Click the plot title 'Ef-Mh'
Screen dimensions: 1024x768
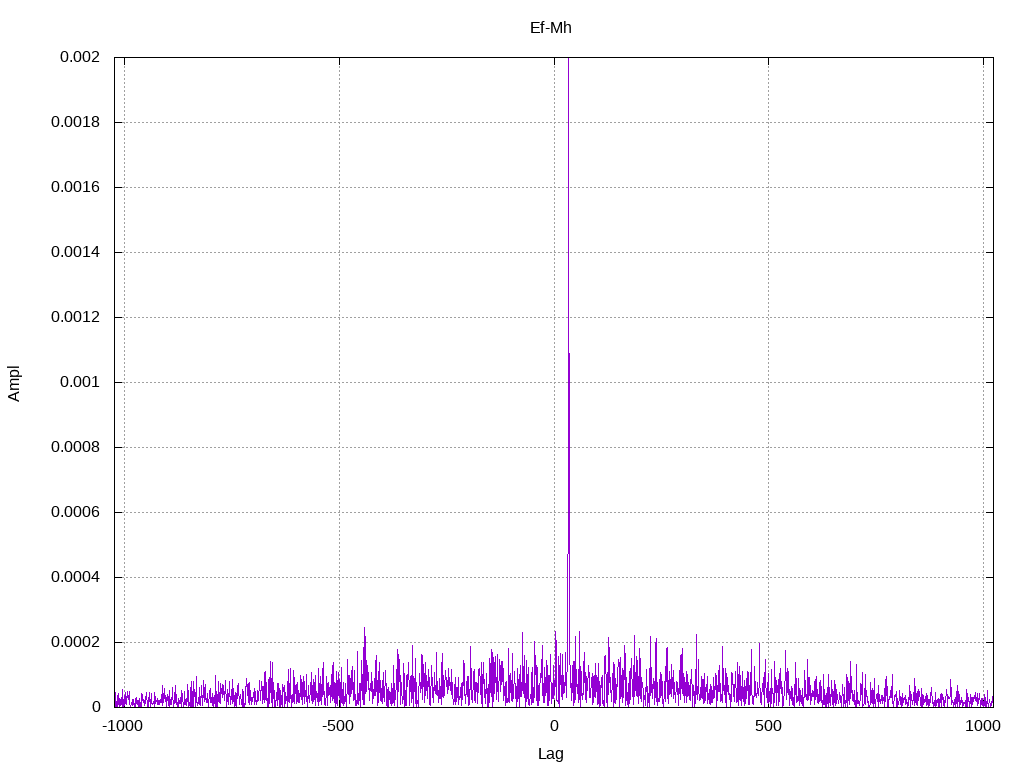[x=551, y=27]
